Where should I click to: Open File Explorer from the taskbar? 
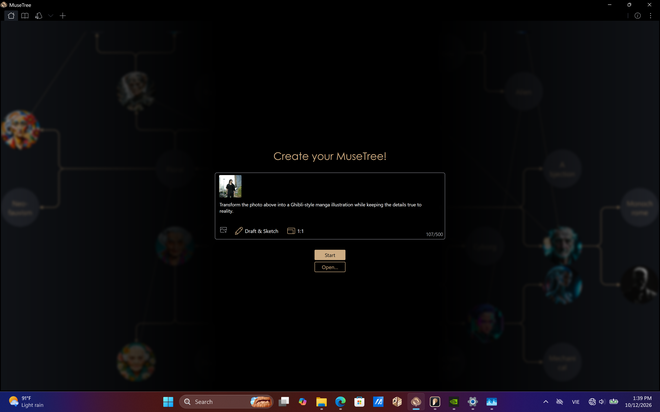(x=322, y=401)
